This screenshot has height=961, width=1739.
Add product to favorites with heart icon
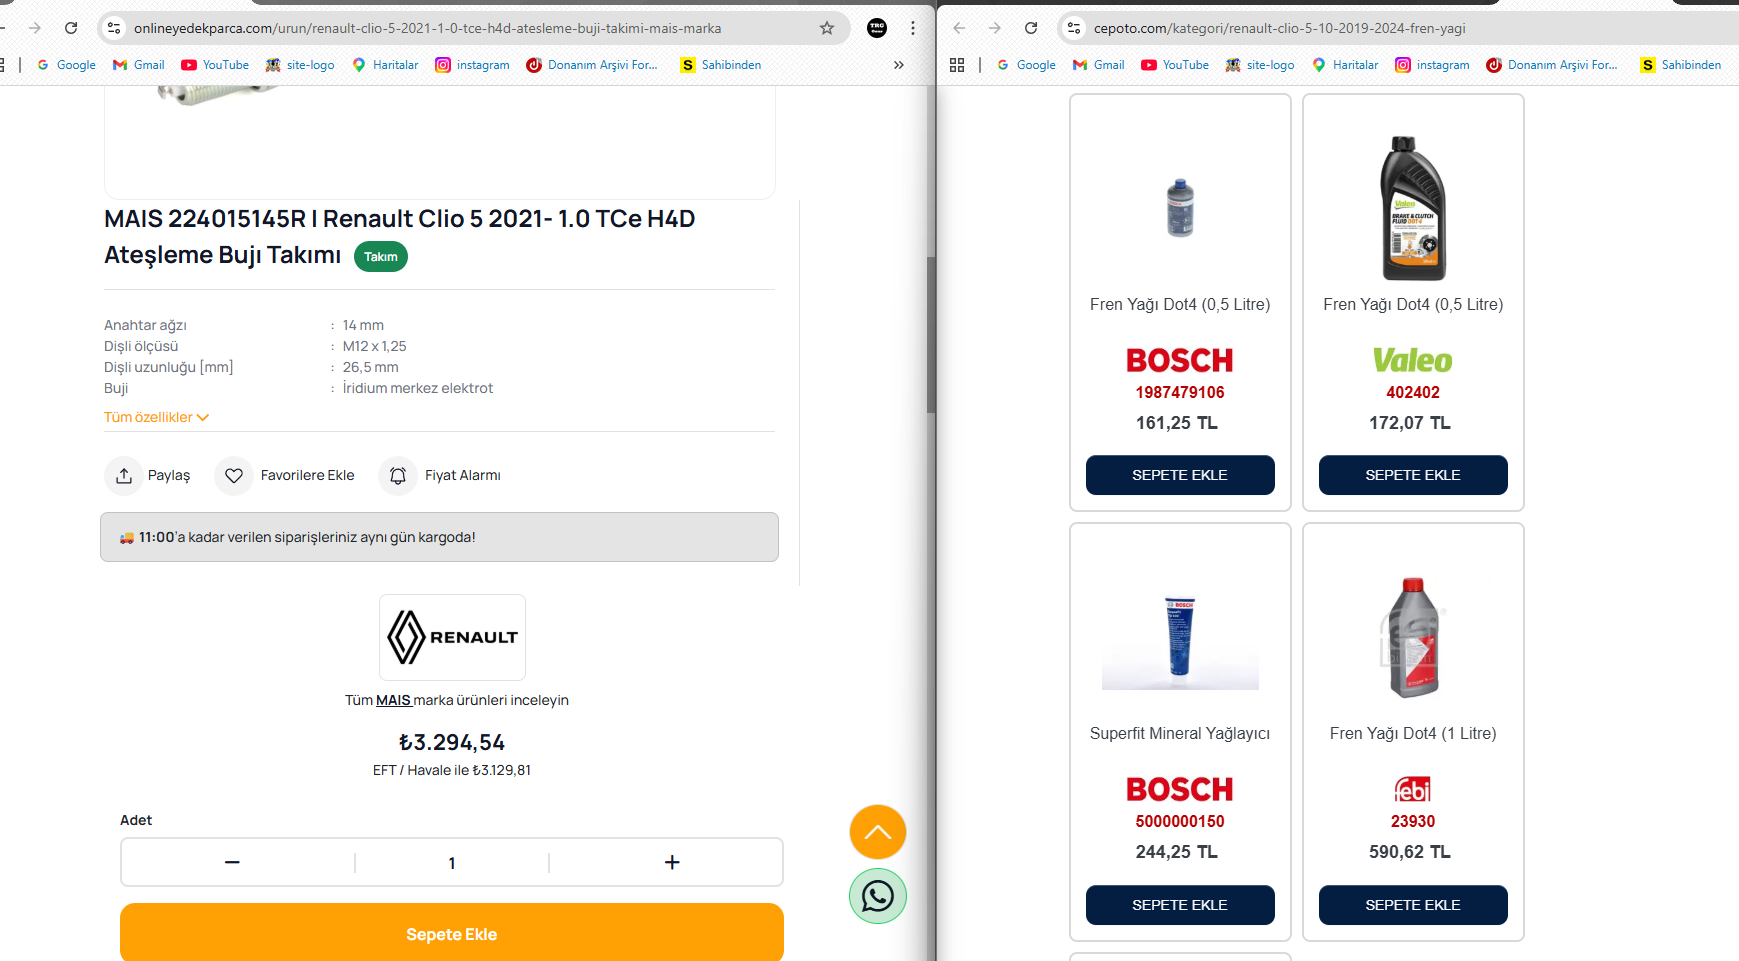pos(234,476)
